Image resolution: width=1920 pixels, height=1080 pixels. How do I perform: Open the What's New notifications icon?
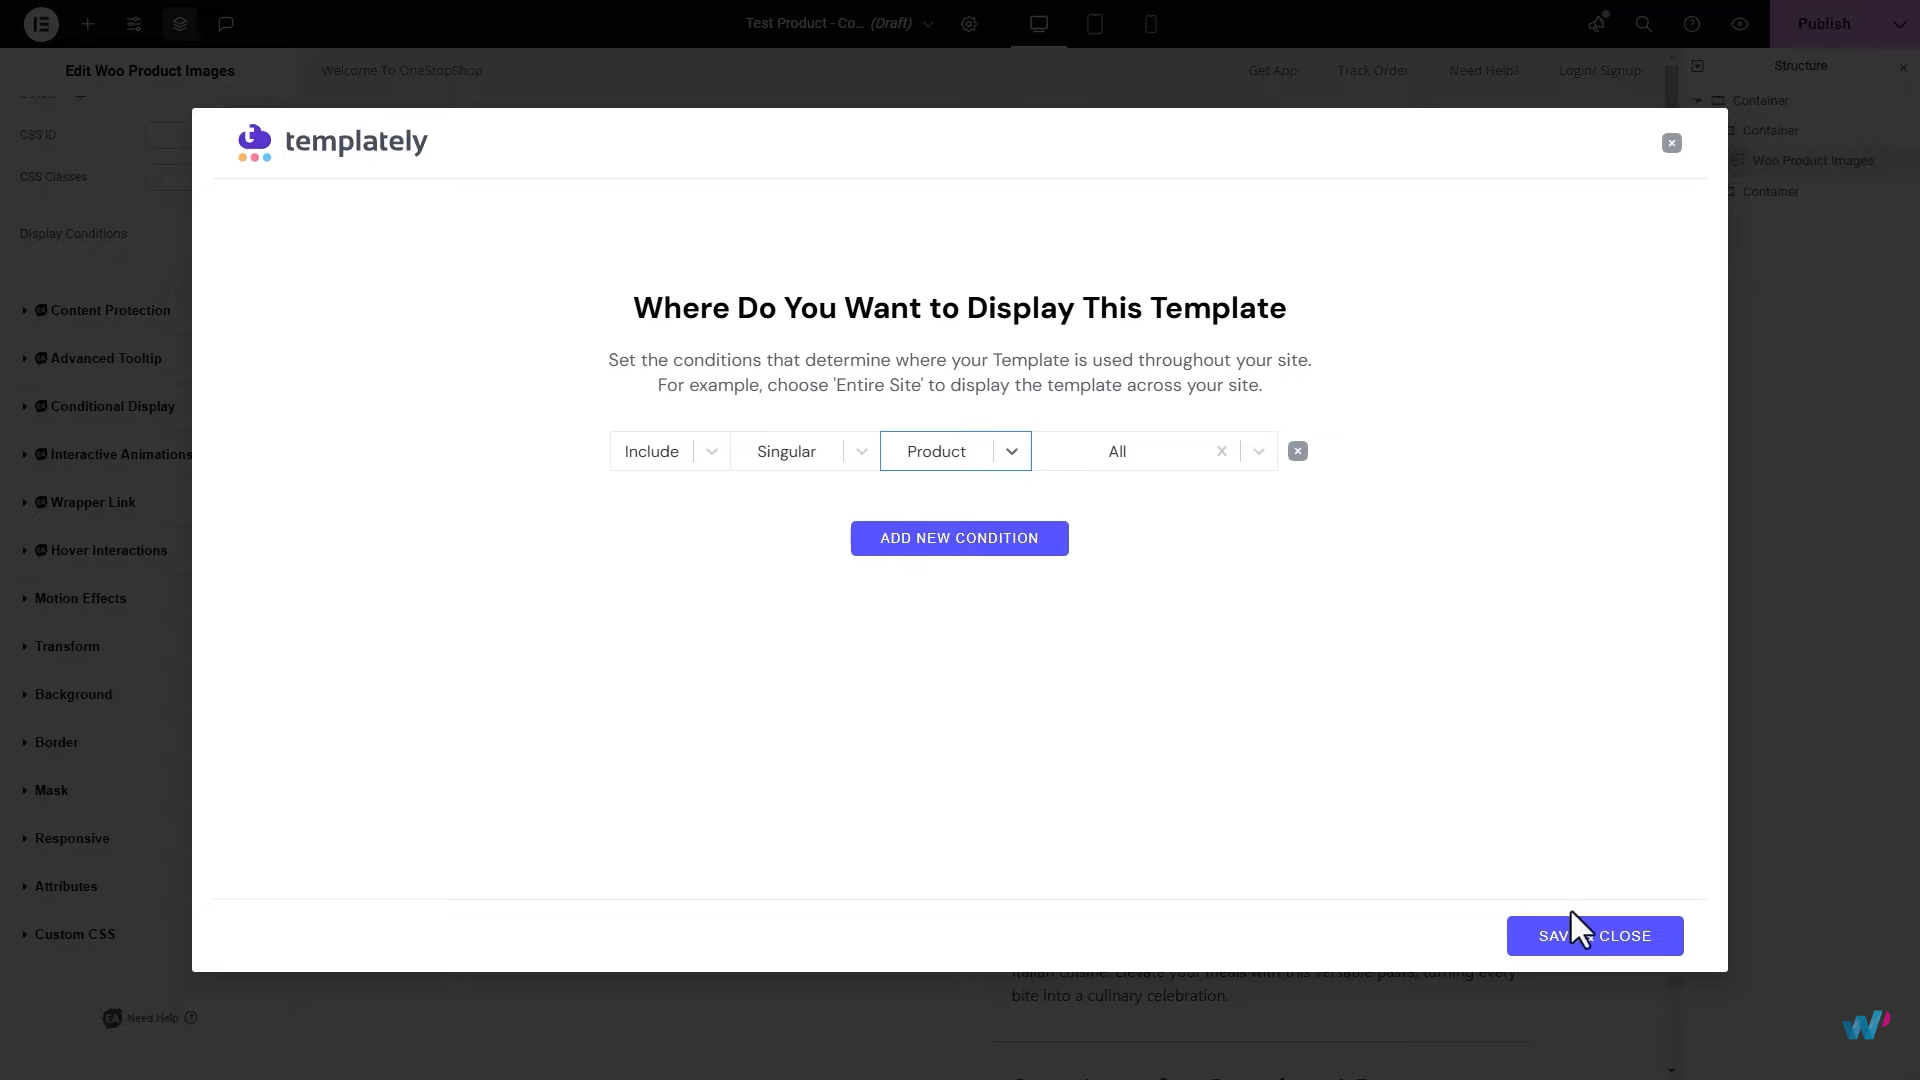click(1596, 24)
